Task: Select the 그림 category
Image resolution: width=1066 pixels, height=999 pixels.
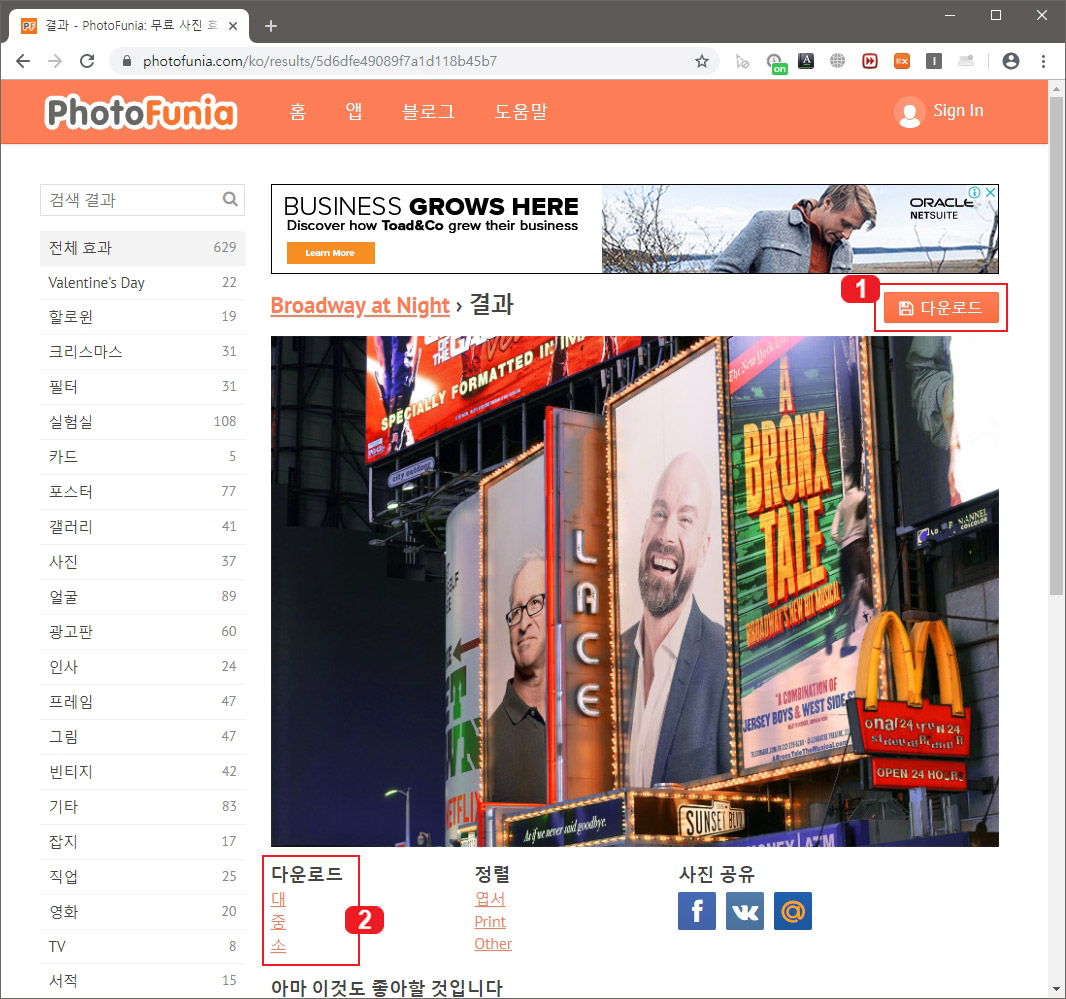Action: pyautogui.click(x=143, y=736)
